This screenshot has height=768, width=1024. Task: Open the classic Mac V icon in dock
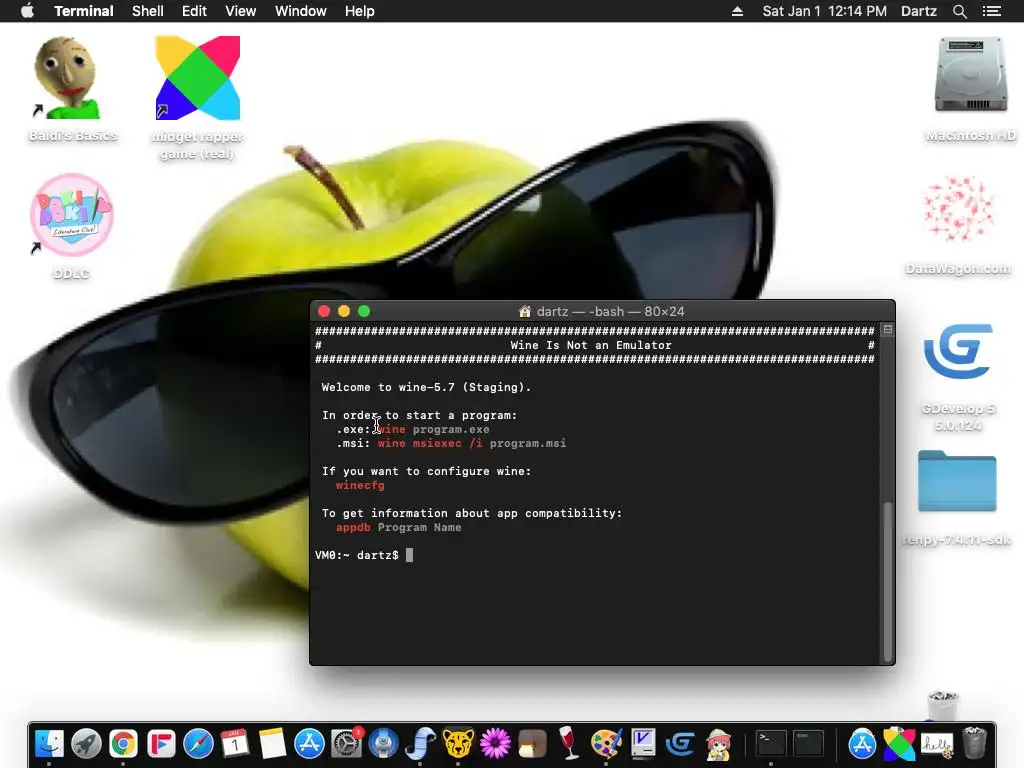click(x=643, y=743)
